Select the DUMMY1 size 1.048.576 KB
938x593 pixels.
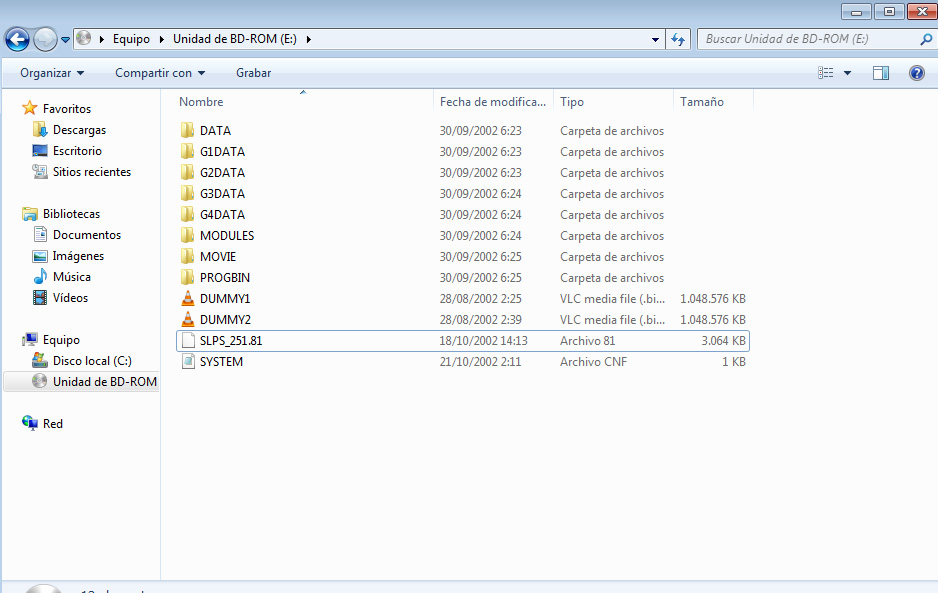point(713,299)
